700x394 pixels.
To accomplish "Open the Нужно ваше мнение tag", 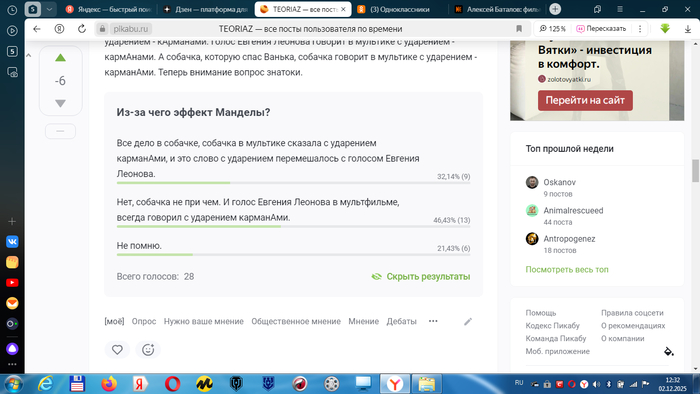I will point(204,321).
